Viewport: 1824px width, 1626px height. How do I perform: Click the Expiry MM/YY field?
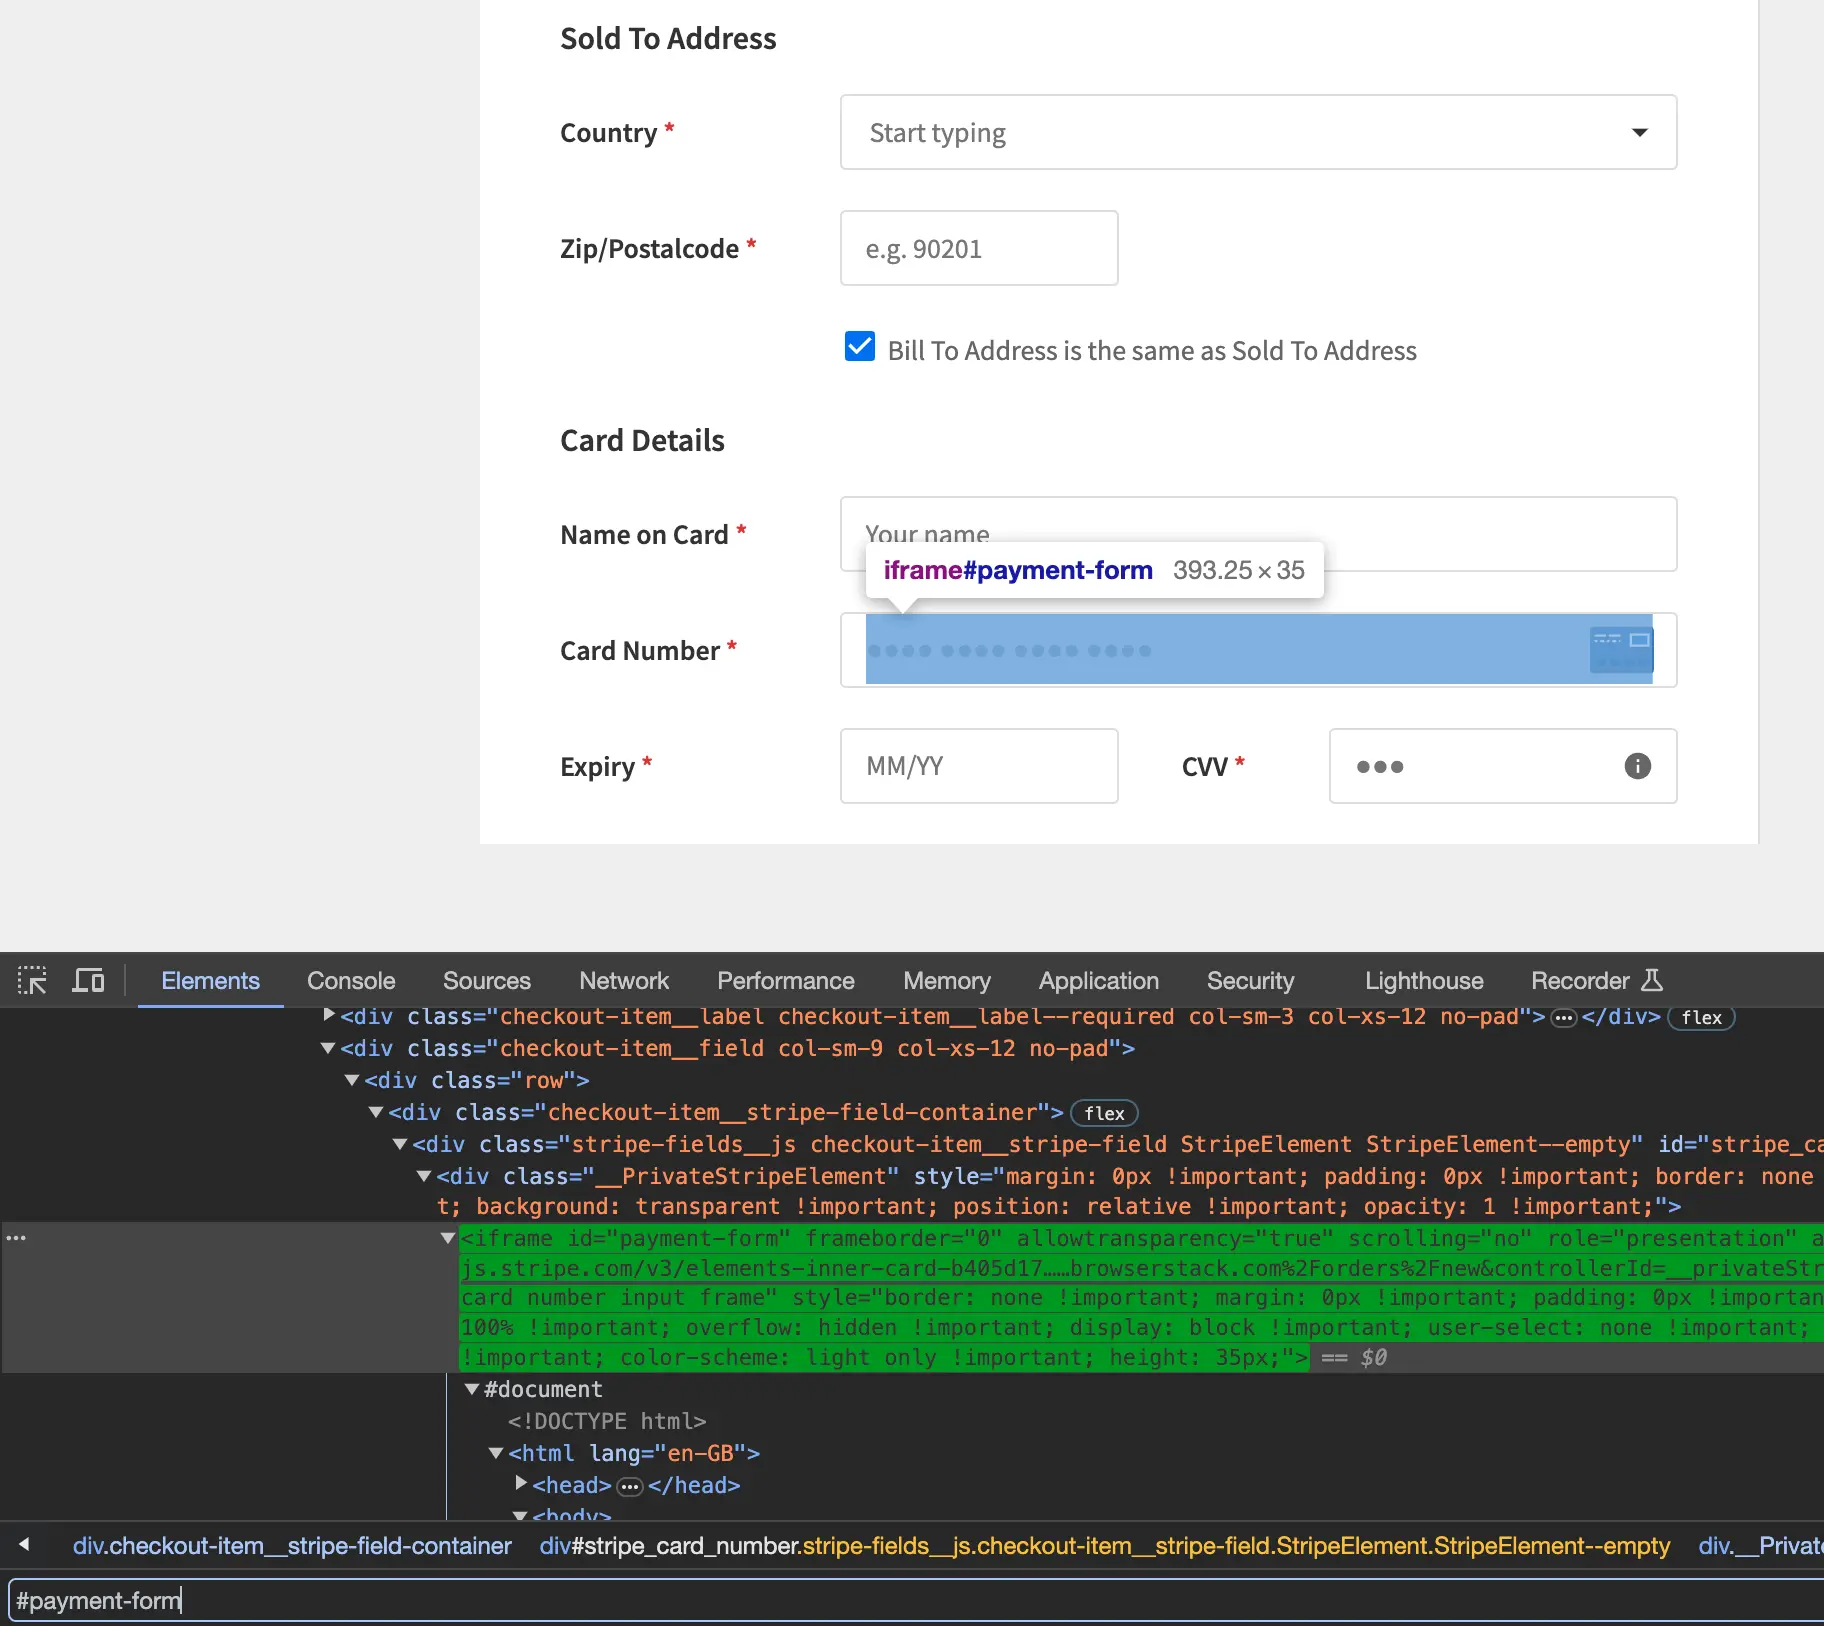coord(979,766)
